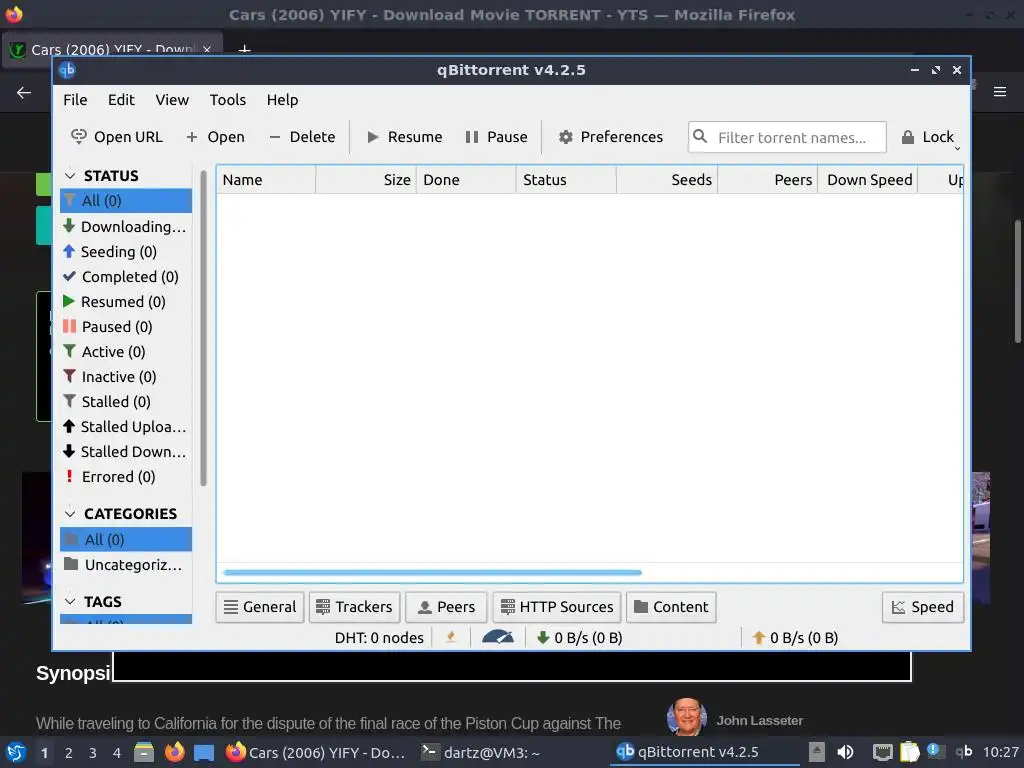Select Uncategorized category
The image size is (1024, 768).
coord(126,565)
